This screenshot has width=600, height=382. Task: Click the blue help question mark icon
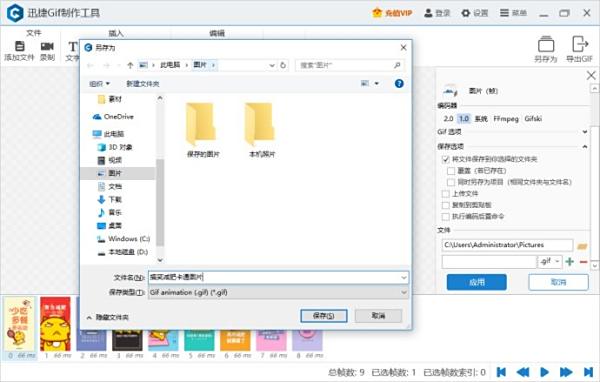point(399,83)
